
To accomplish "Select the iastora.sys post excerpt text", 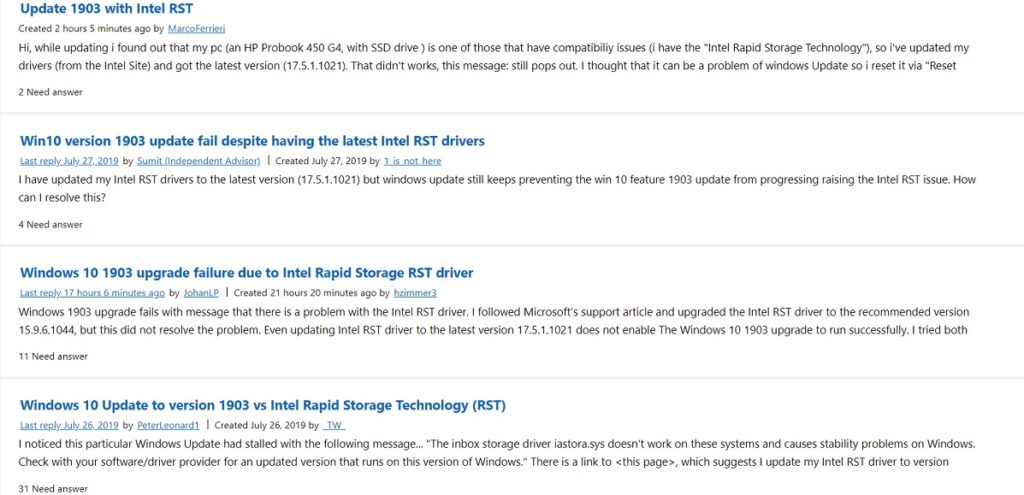I will tap(497, 453).
